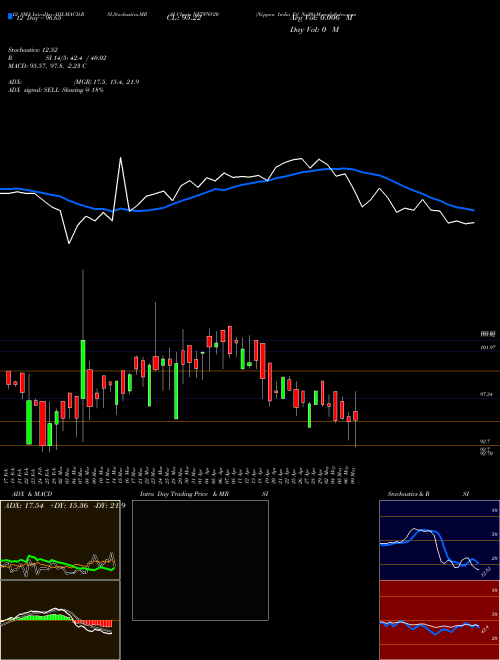Click the 'Intra Day Trading Price & MR' title

(x=184, y=494)
